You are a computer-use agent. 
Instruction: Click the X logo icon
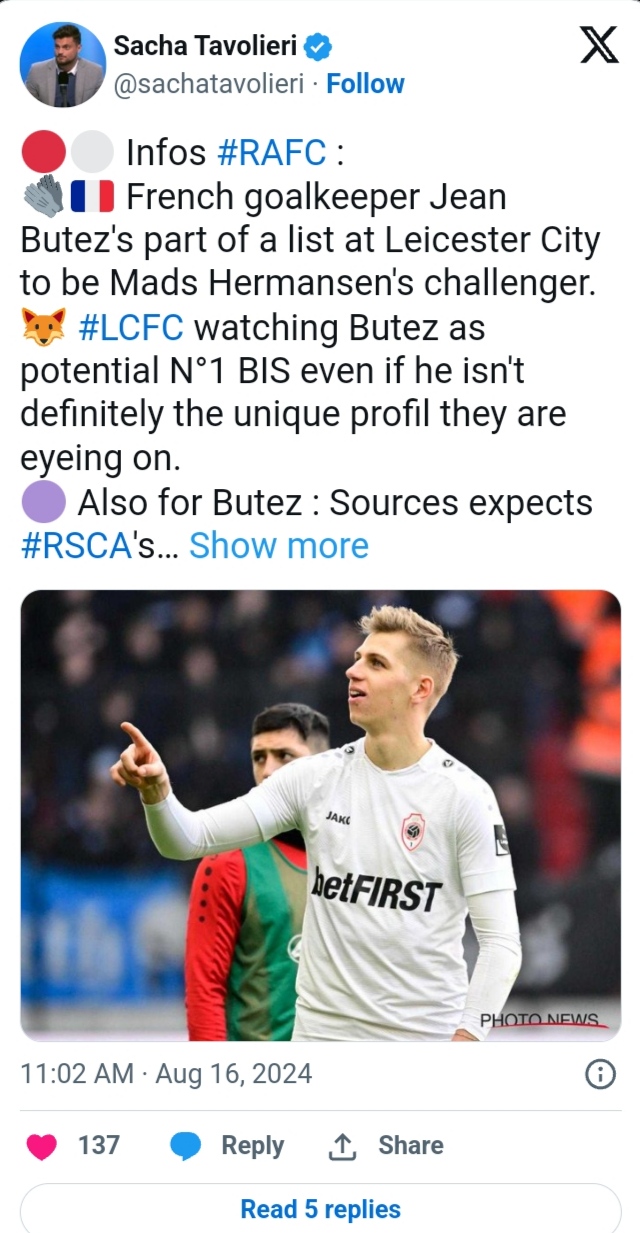coord(599,45)
